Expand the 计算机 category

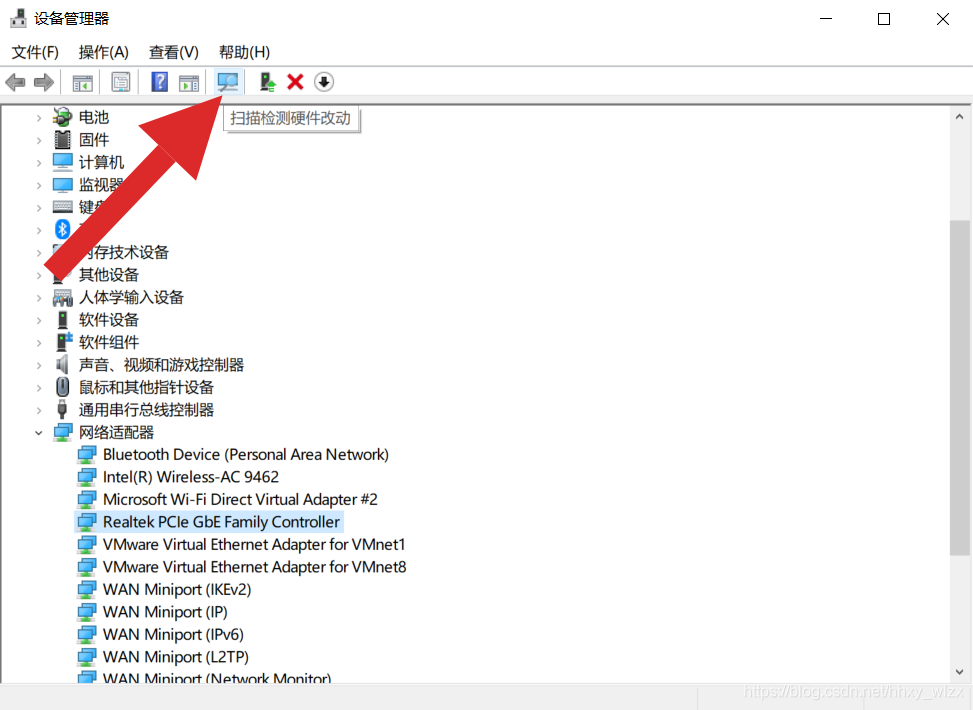point(38,163)
